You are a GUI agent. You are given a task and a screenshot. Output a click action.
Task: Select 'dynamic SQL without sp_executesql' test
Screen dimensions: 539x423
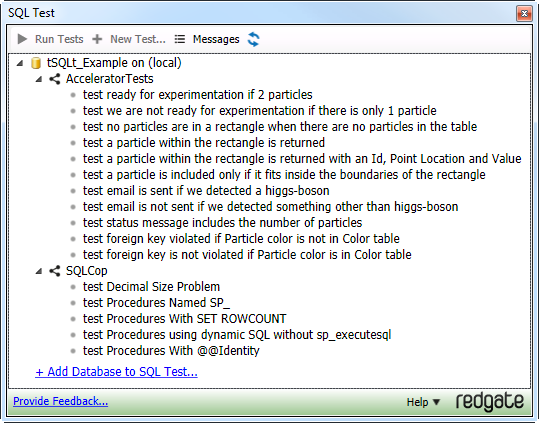click(237, 335)
